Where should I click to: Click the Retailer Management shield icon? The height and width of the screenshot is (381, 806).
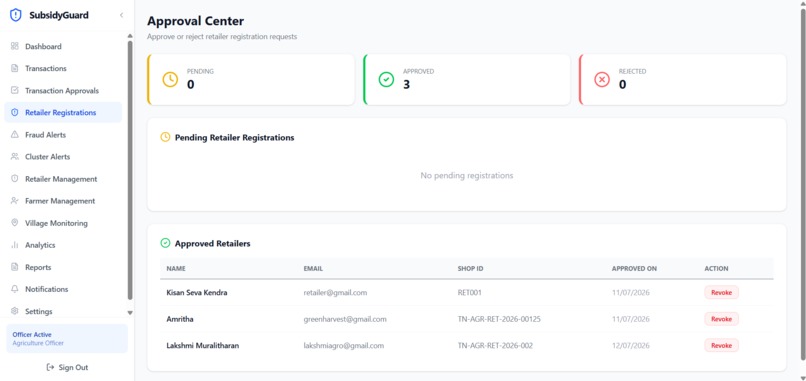tap(14, 179)
